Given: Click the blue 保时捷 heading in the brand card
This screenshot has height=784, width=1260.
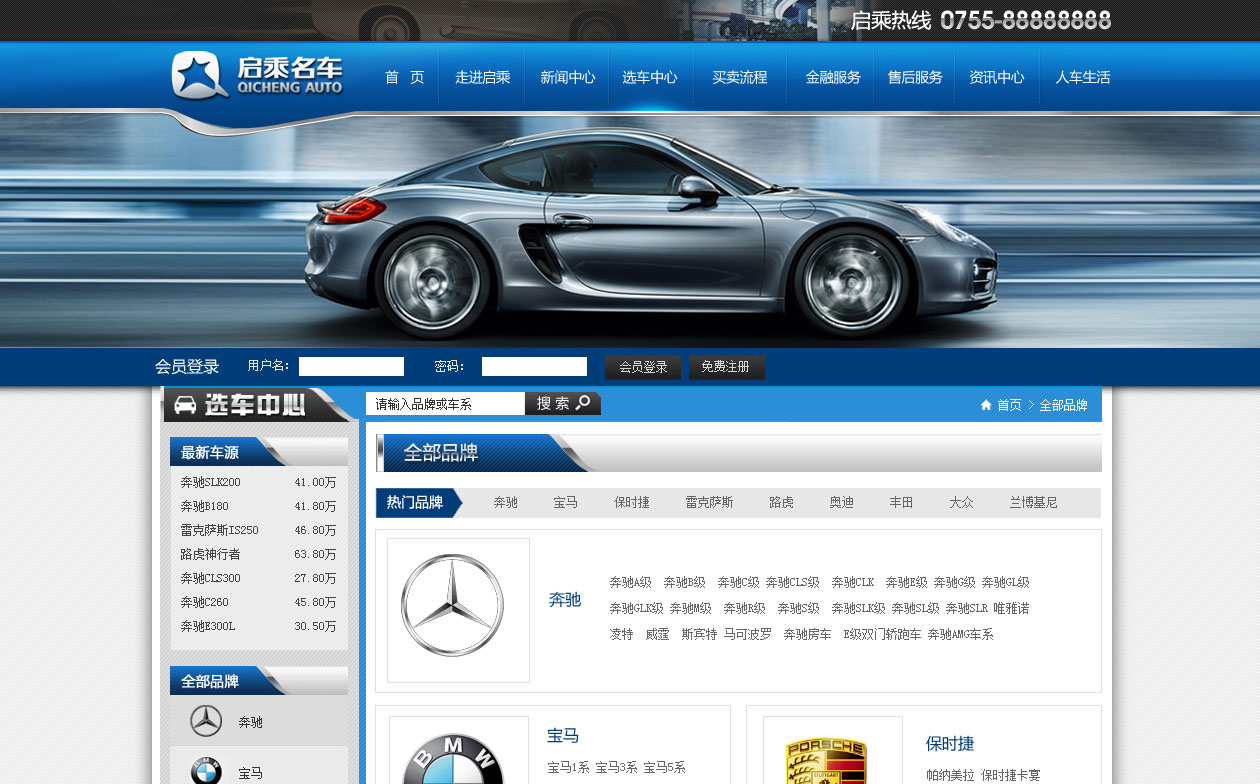Looking at the screenshot, I should coord(950,744).
